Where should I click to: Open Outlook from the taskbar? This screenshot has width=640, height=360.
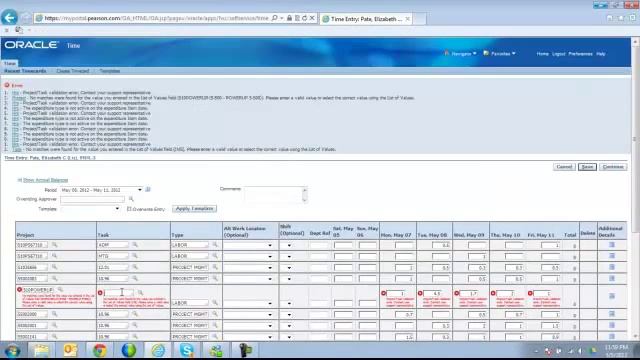tap(70, 350)
